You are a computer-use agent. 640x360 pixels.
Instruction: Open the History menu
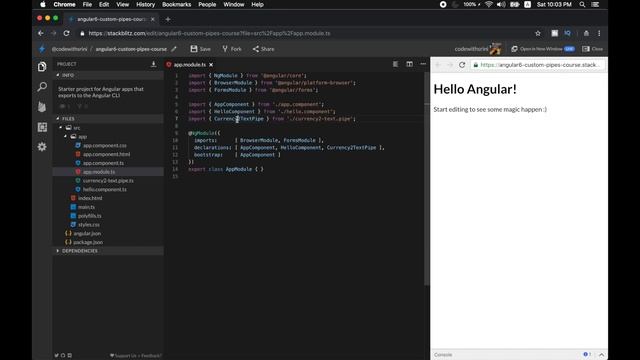point(145,4)
